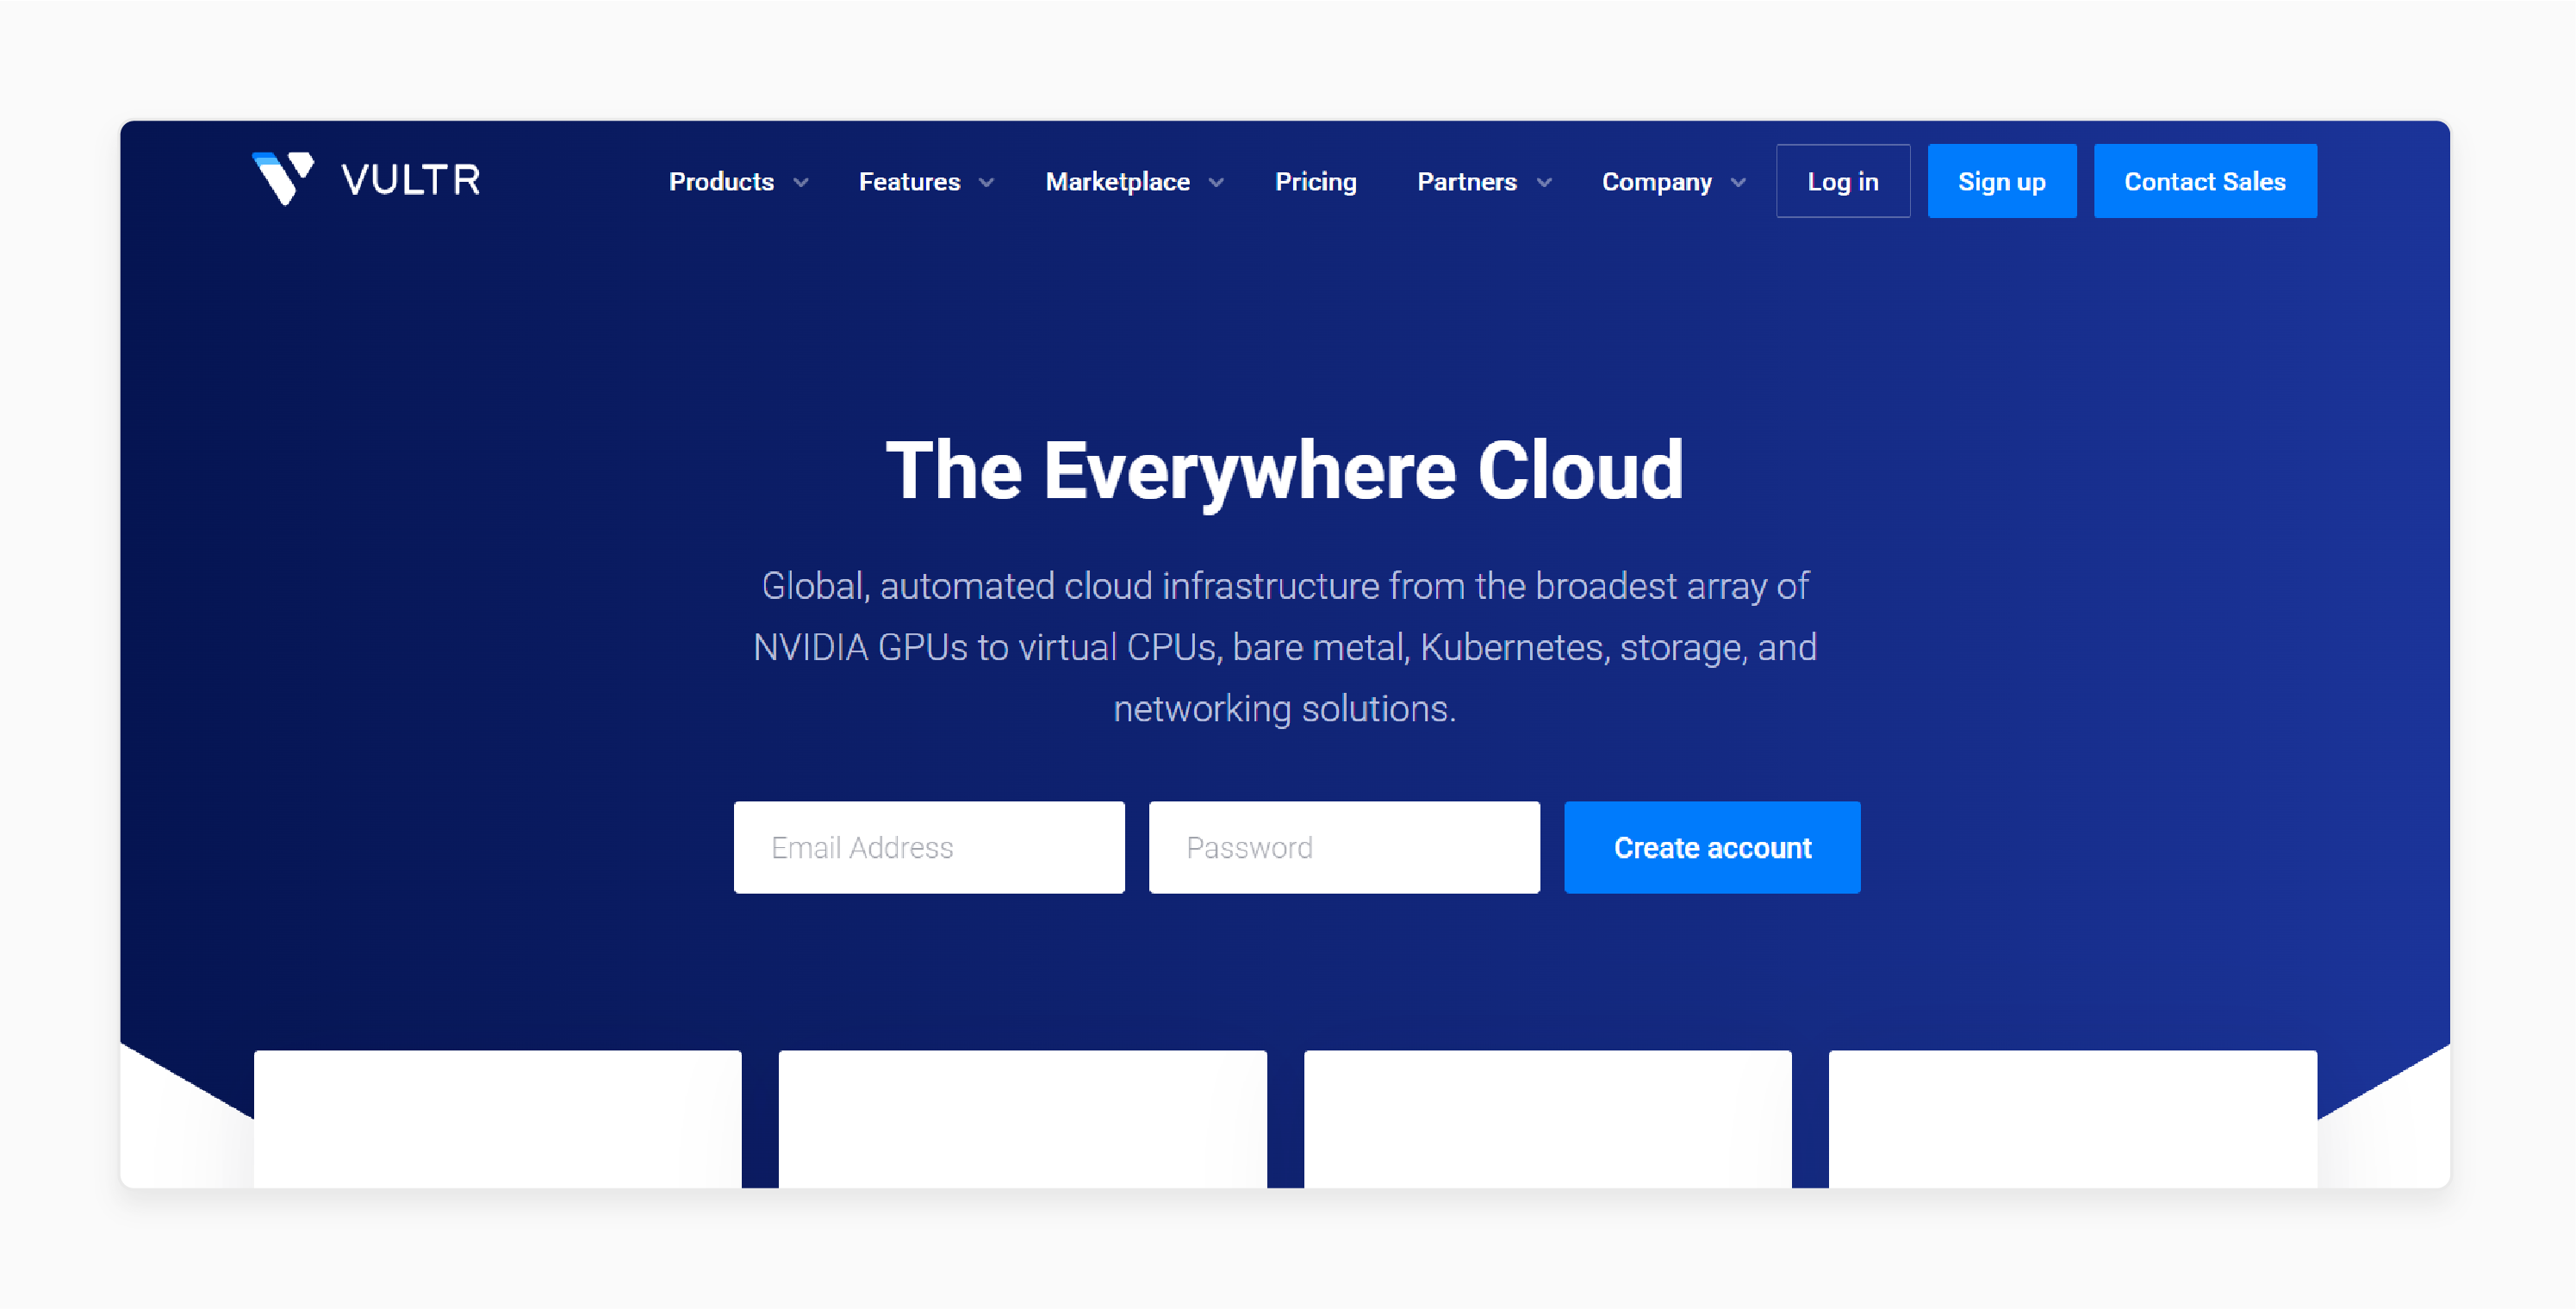Screen dimensions: 2576x1309
Task: Click the VULTR wordmark text
Action: [x=411, y=180]
